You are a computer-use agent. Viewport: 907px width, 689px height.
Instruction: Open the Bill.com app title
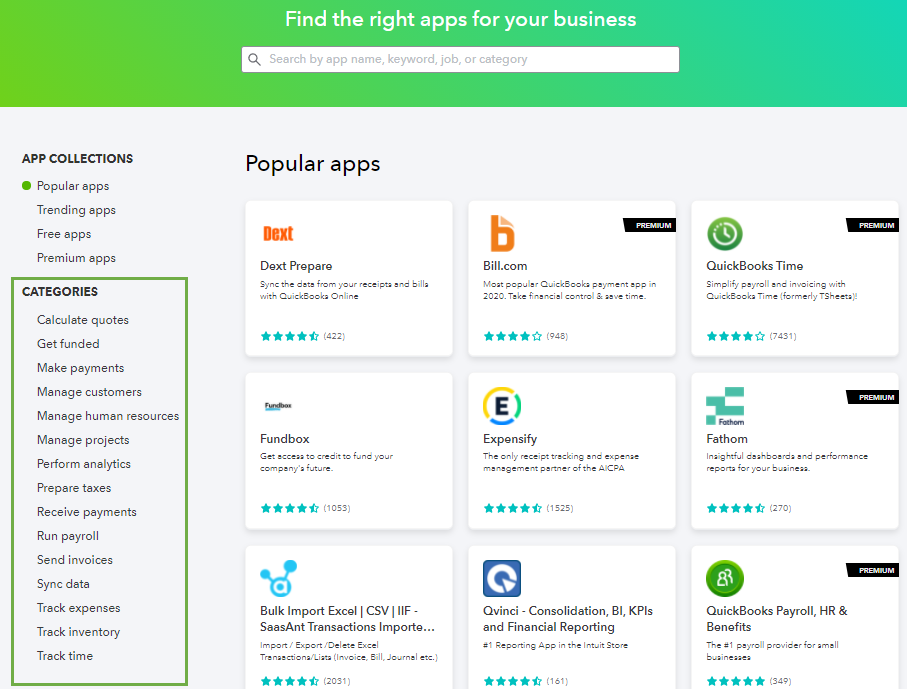pyautogui.click(x=505, y=266)
